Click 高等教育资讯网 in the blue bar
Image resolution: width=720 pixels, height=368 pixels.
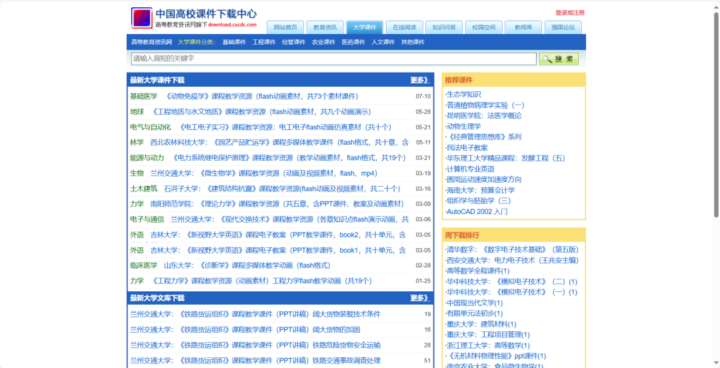[152, 42]
